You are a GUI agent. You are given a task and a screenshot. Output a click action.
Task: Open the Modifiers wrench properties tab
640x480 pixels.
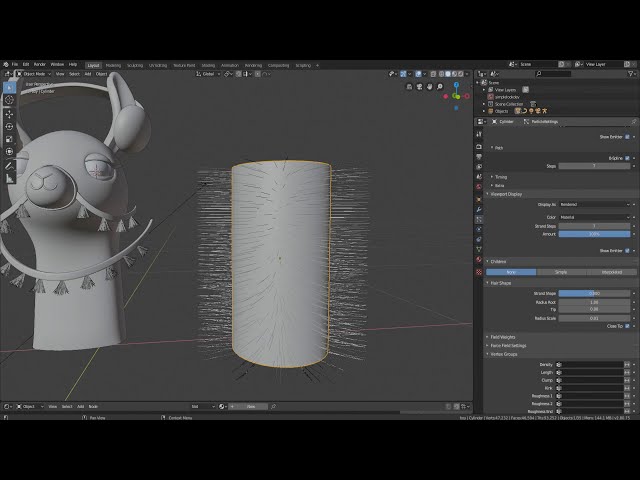tap(479, 209)
